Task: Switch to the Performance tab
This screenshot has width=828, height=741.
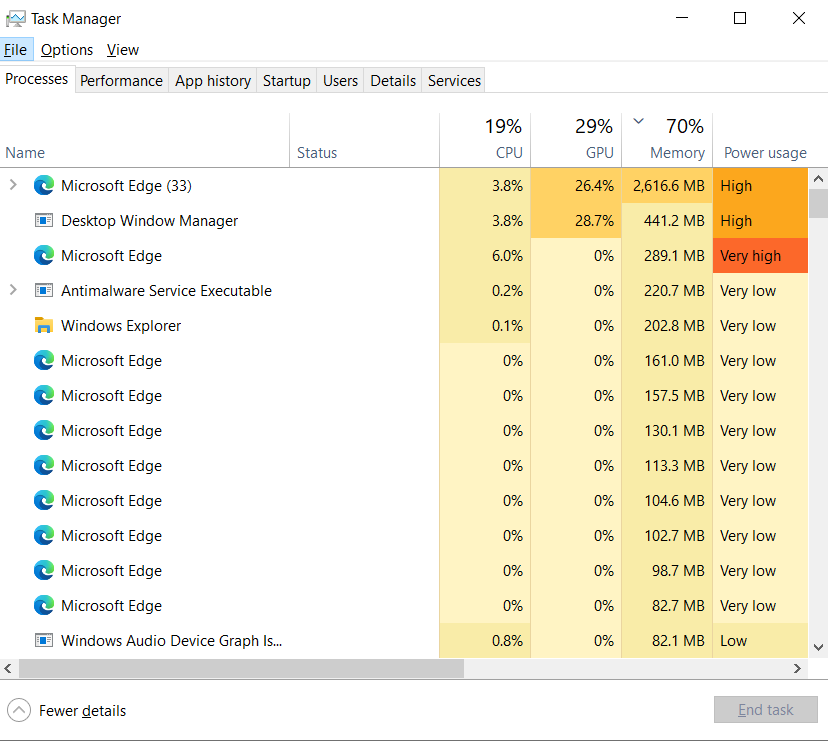Action: [121, 81]
